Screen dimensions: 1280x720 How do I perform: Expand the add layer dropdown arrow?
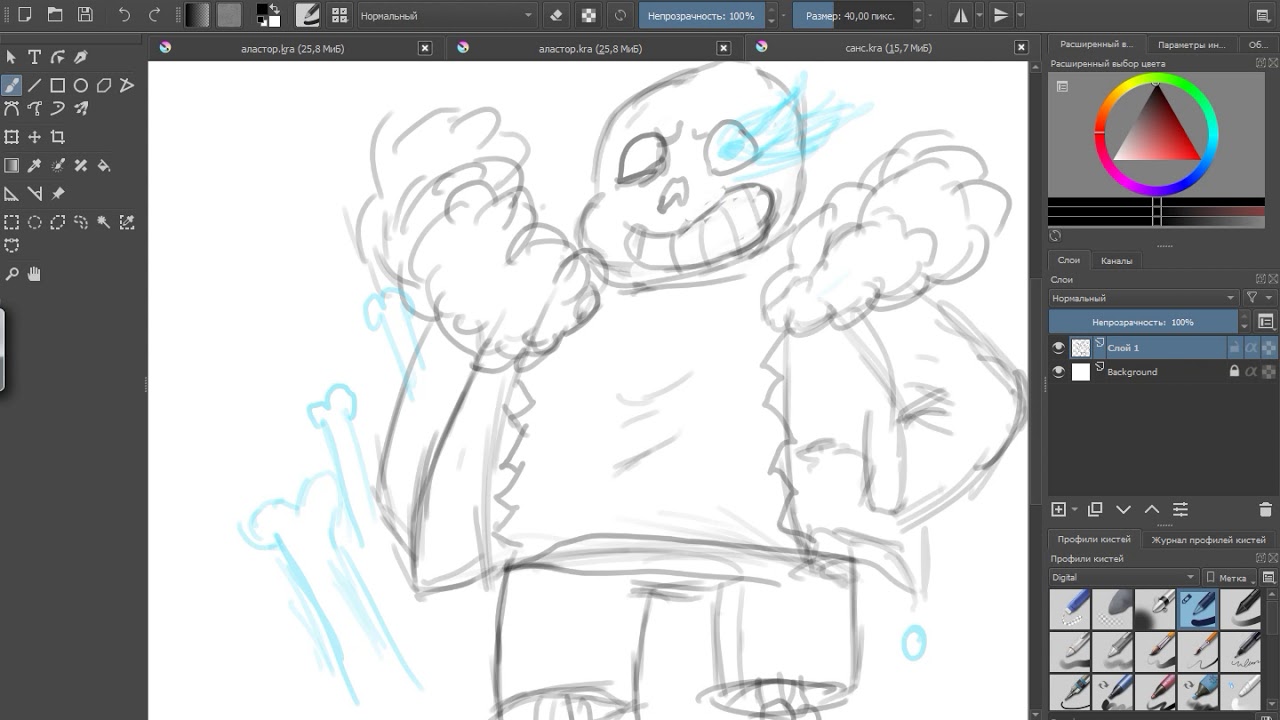click(1074, 510)
